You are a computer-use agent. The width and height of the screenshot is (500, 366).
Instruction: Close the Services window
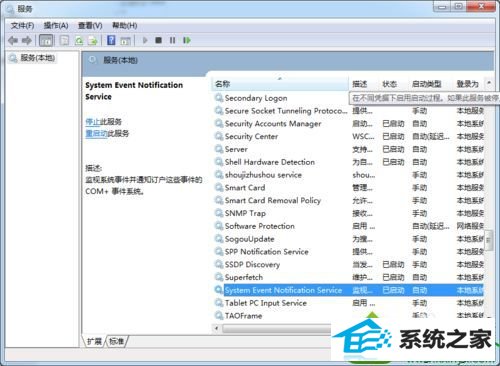pyautogui.click(x=481, y=7)
